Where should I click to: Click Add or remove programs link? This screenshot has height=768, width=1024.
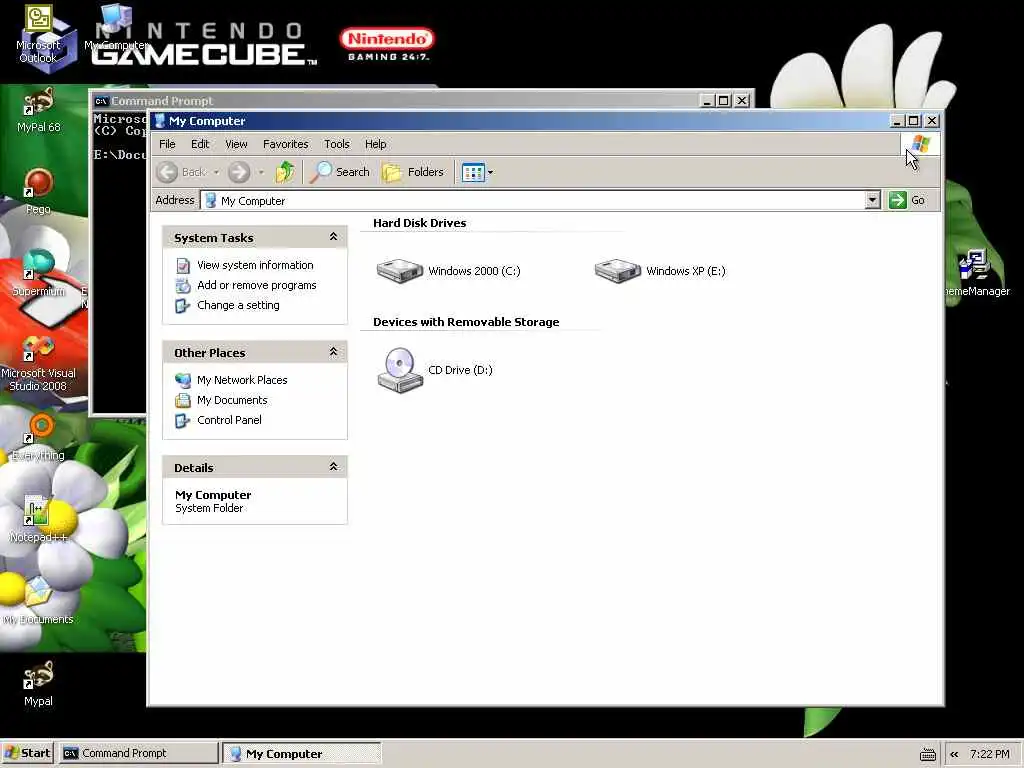pyautogui.click(x=257, y=285)
